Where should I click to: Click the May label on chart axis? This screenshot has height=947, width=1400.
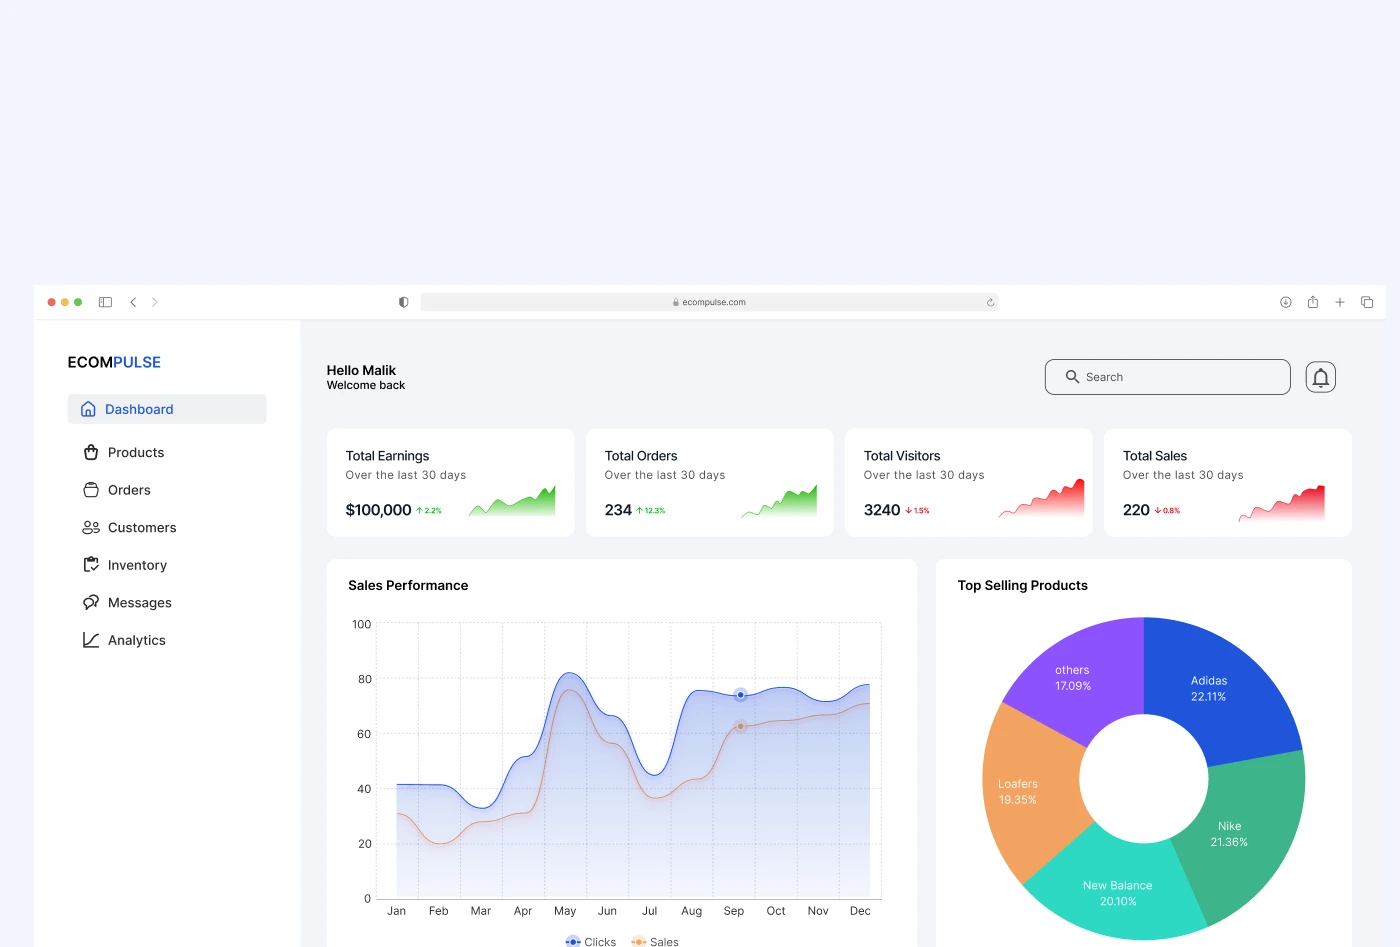[x=565, y=911]
